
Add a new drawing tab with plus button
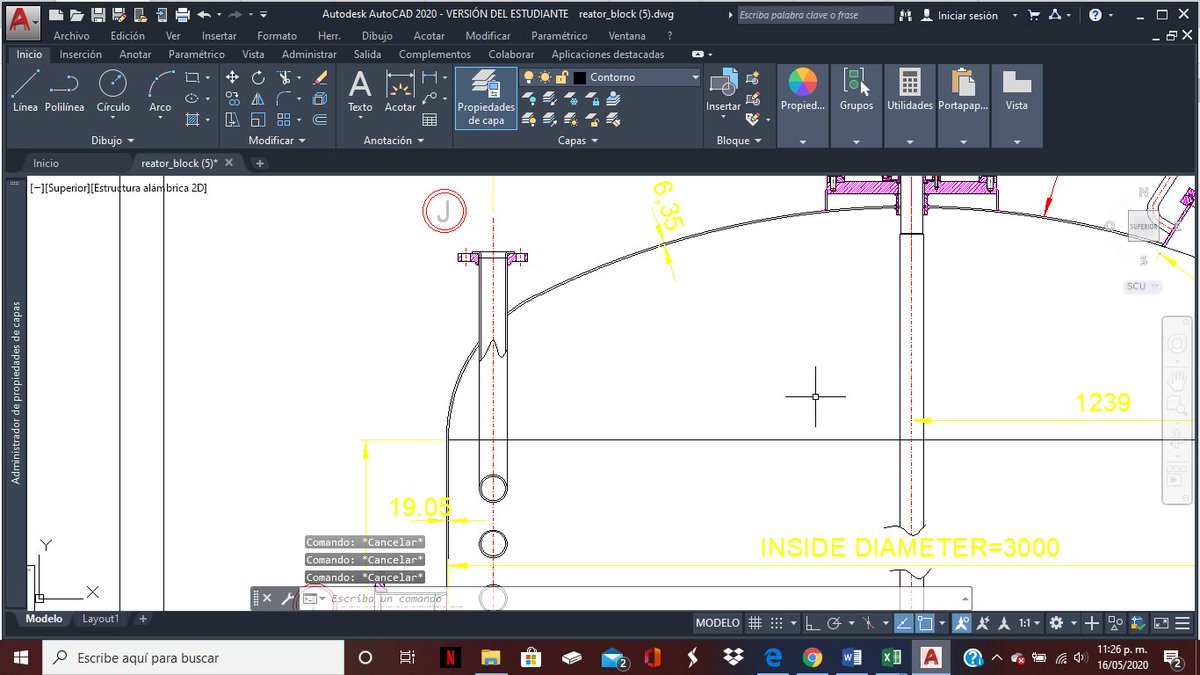pyautogui.click(x=259, y=163)
